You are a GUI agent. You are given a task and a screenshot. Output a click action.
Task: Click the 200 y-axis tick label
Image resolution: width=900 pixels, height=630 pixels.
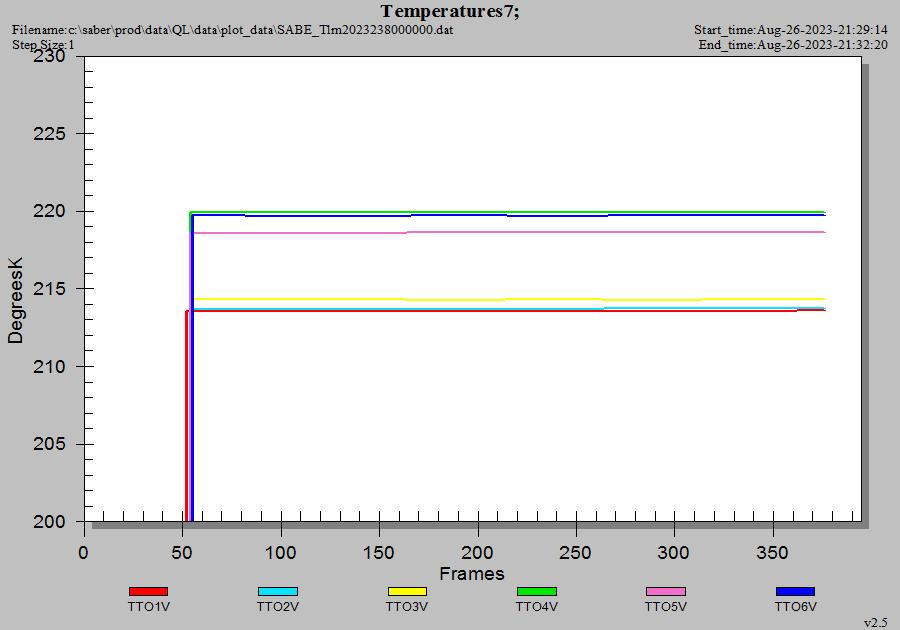(49, 522)
